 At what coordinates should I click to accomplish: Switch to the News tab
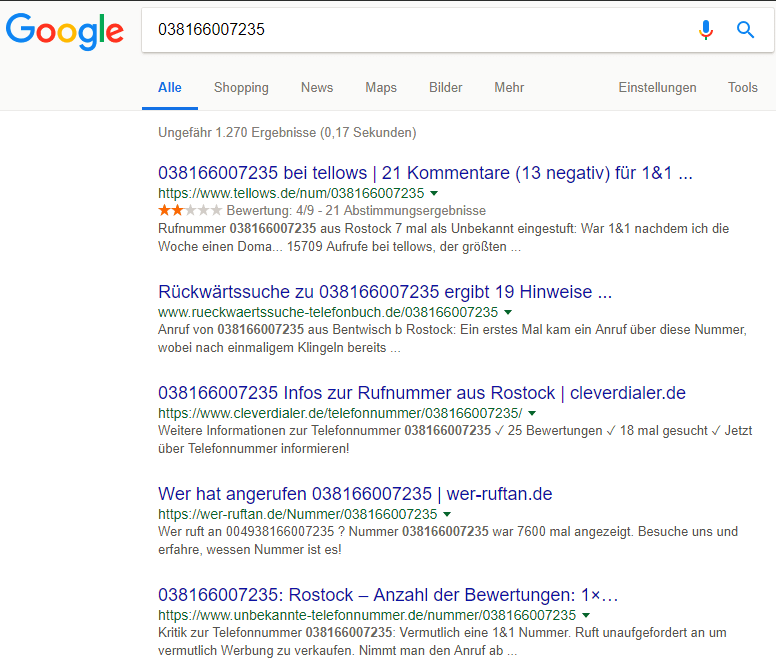[x=317, y=88]
